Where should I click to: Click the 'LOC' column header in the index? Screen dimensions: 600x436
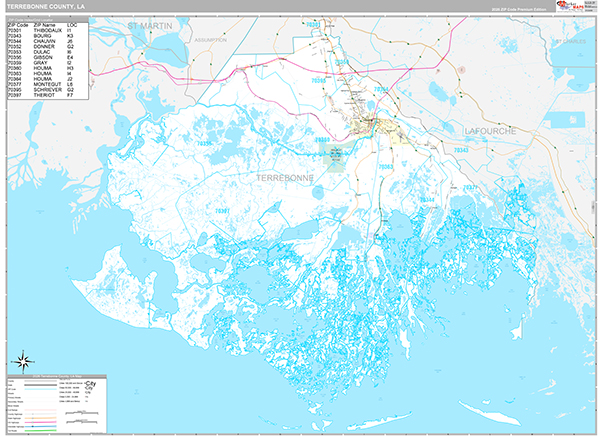click(x=72, y=25)
